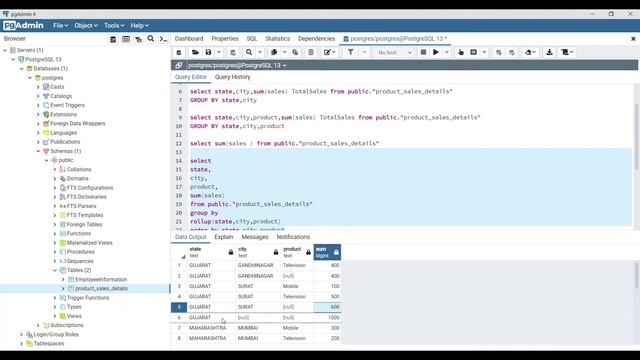Click View Data grid icon in Browser panel

click(126, 39)
